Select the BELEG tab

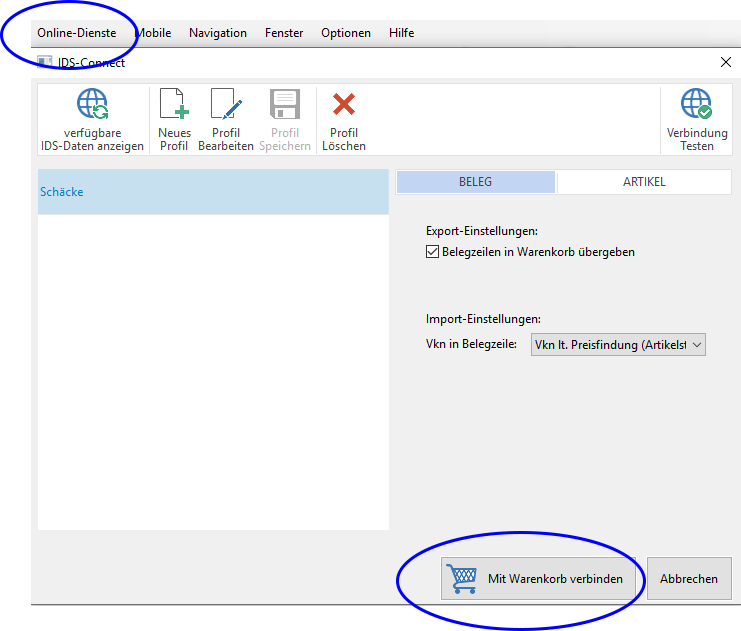click(475, 182)
